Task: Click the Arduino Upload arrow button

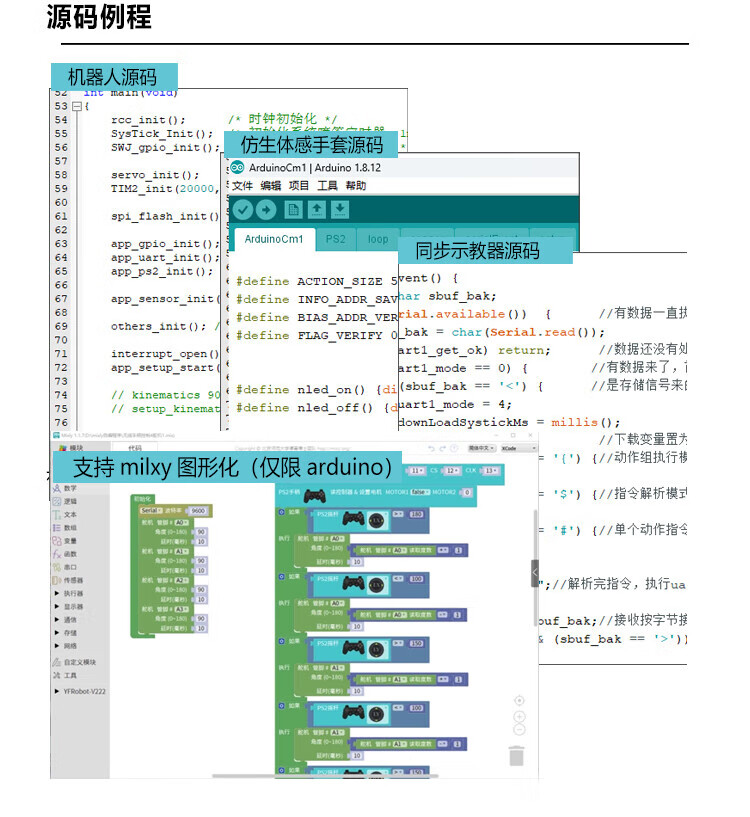Action: [266, 210]
